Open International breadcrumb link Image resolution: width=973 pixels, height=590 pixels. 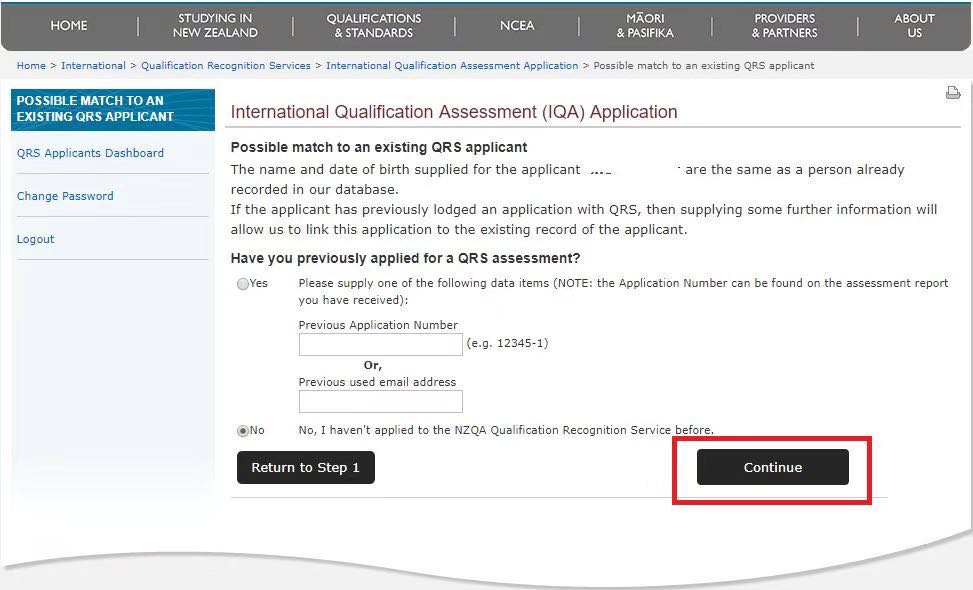(93, 66)
